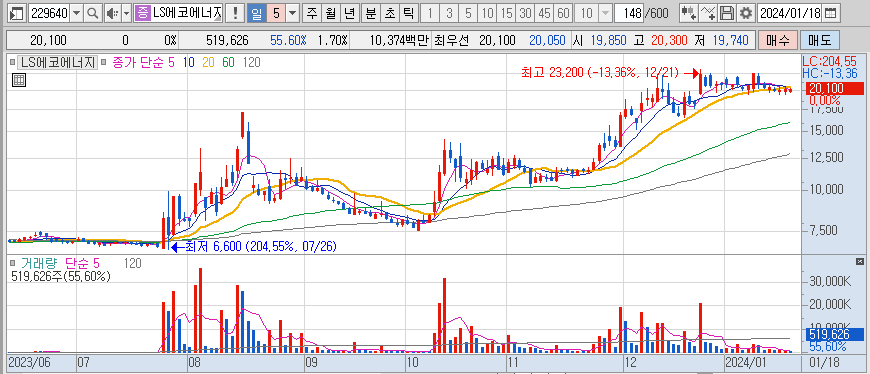The height and width of the screenshot is (374, 870).
Task: Open chart settings with the gear icon
Action: (746, 13)
